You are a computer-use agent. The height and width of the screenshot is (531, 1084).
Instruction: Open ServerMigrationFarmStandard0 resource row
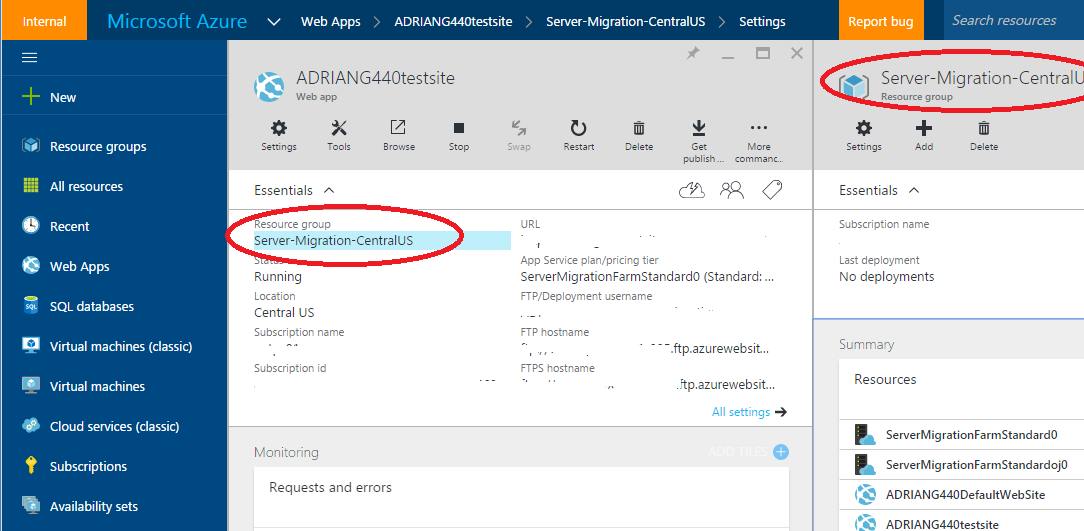click(x=962, y=435)
